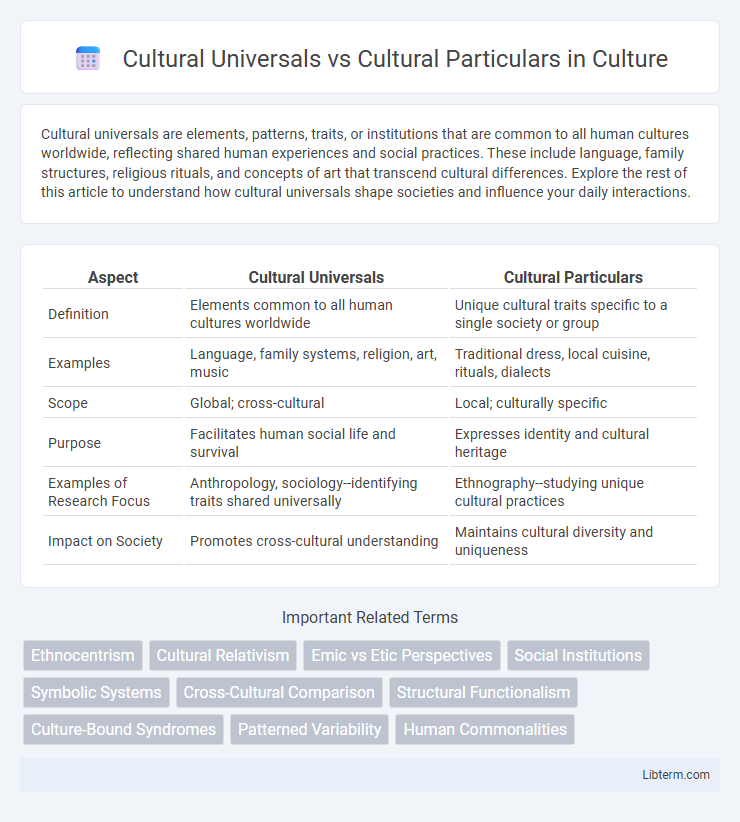Select the Emic vs Etic Perspectives tag

(x=401, y=655)
